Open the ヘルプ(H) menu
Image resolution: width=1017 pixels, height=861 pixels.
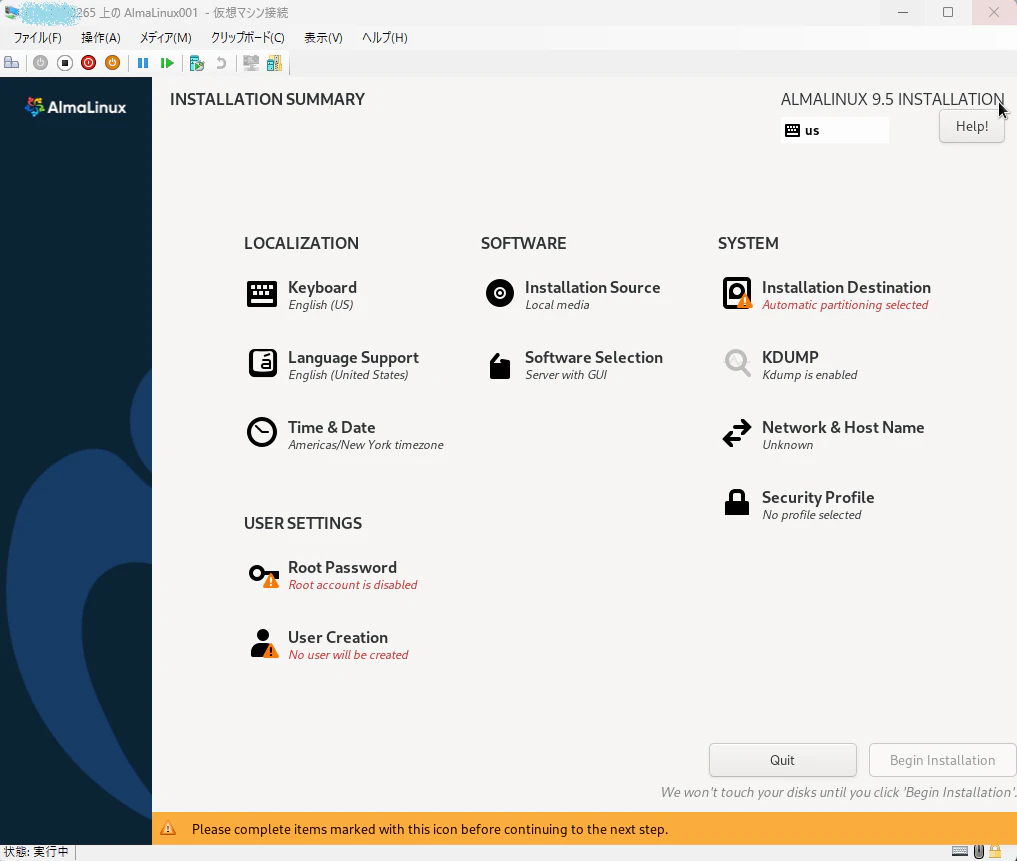tap(384, 38)
